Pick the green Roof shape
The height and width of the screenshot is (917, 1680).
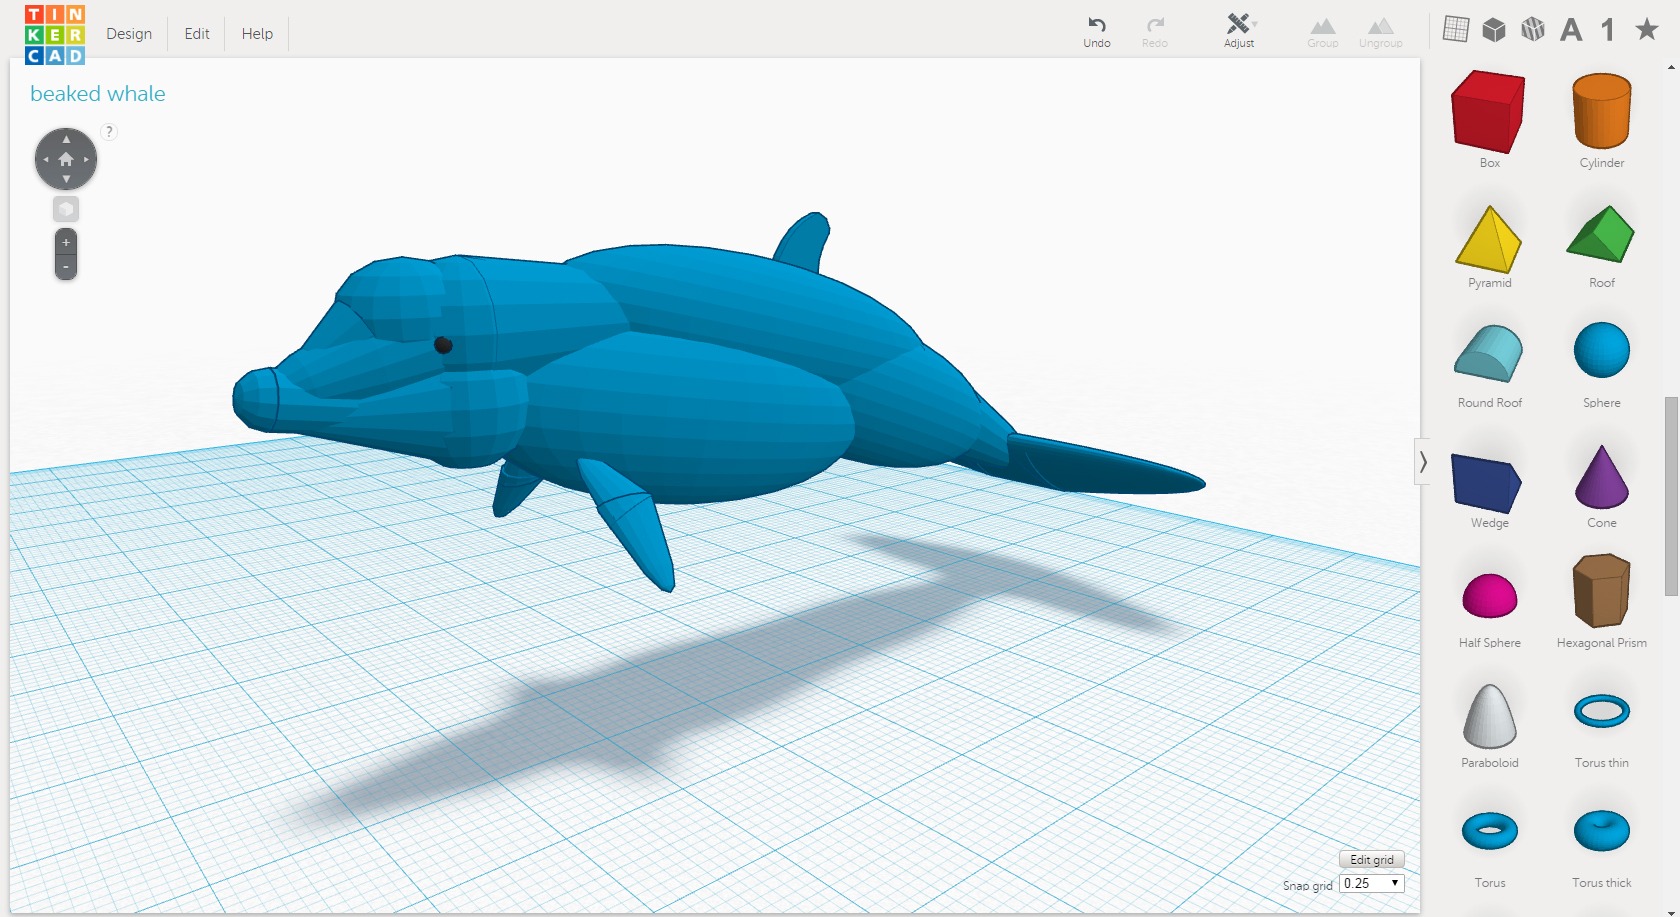tap(1601, 234)
